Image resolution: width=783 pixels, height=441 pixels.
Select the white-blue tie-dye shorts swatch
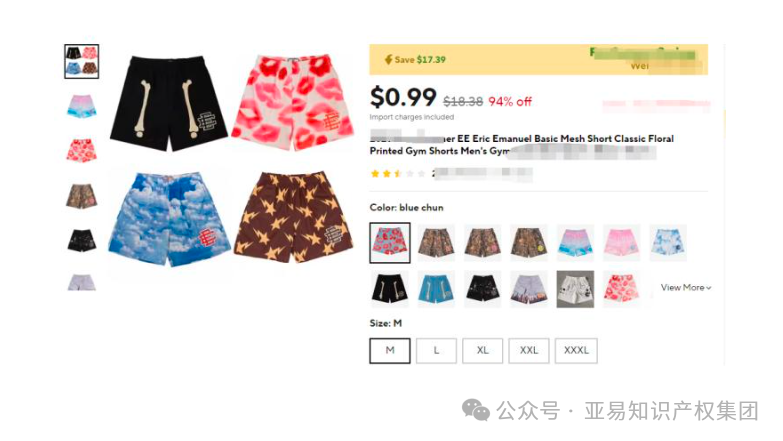(x=668, y=243)
